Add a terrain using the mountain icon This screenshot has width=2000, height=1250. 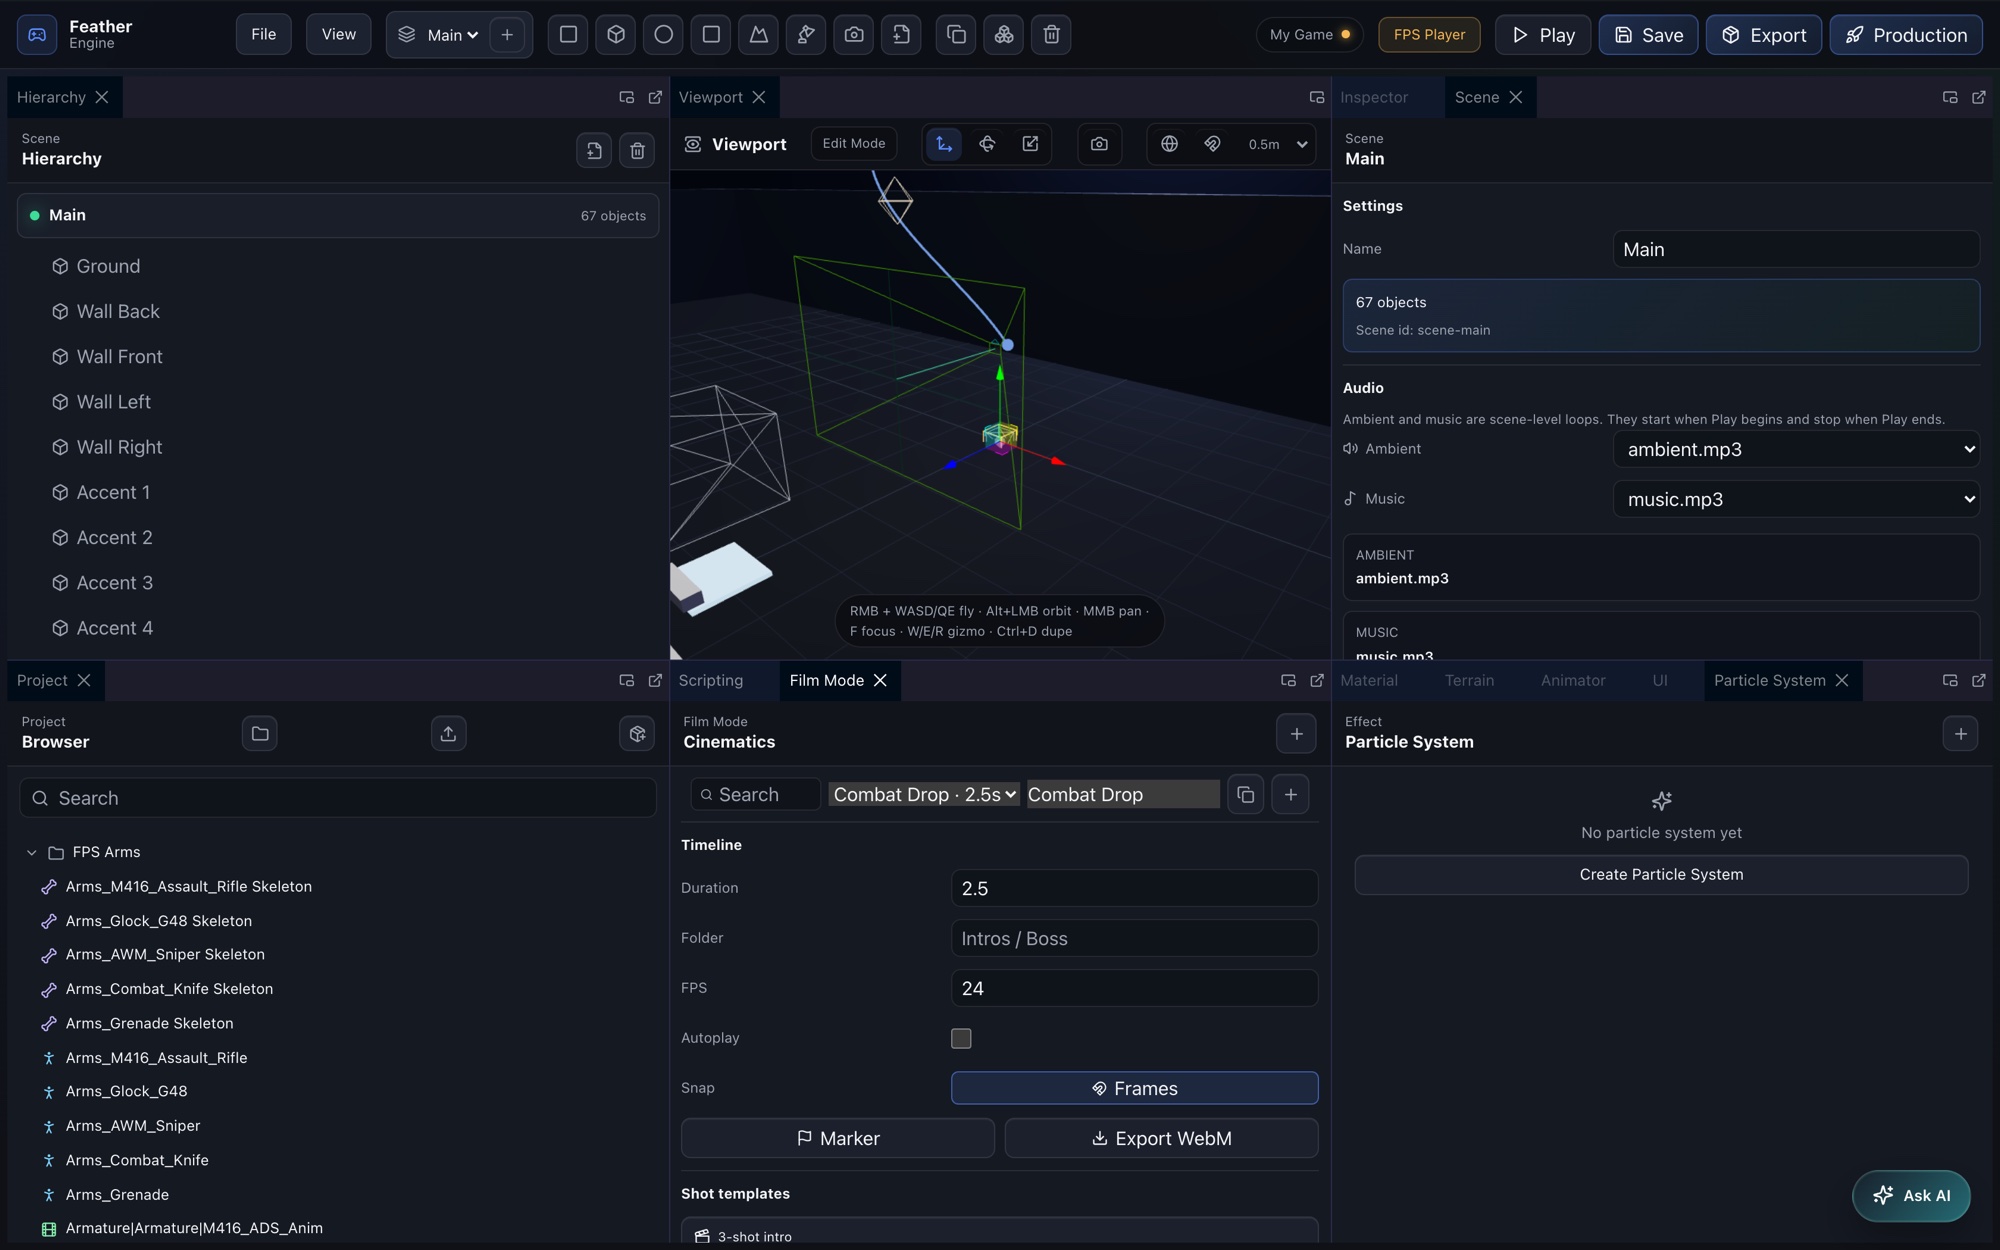759,35
